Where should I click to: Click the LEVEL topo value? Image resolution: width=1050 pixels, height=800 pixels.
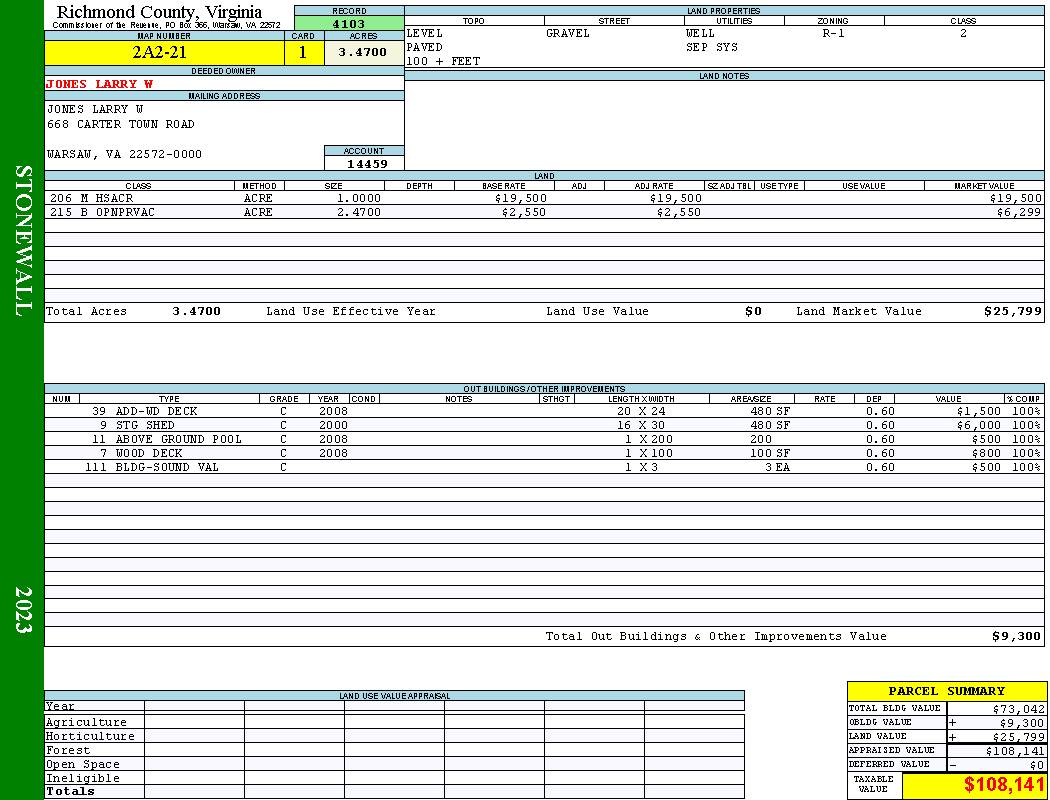point(425,33)
